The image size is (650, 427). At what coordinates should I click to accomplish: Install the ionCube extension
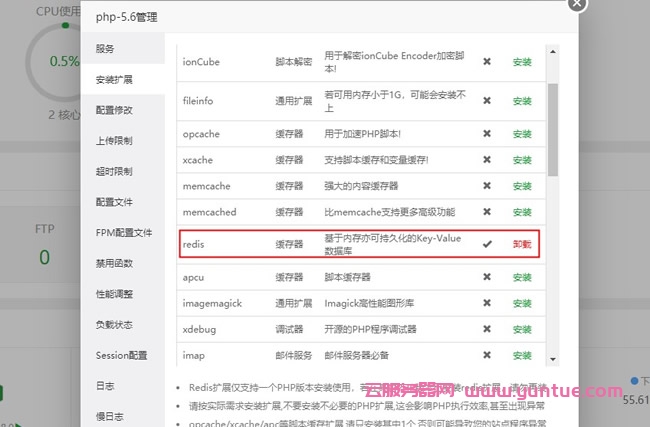coord(522,62)
